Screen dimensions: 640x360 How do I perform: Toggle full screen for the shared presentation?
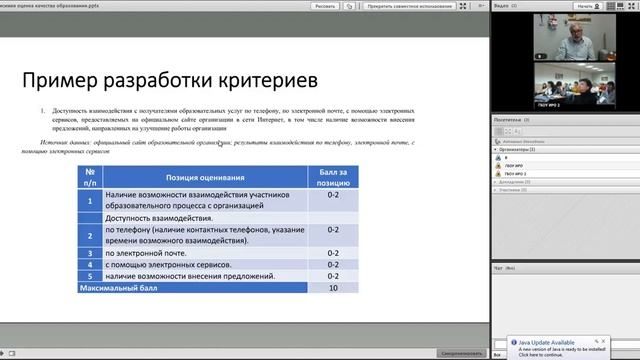tap(463, 6)
